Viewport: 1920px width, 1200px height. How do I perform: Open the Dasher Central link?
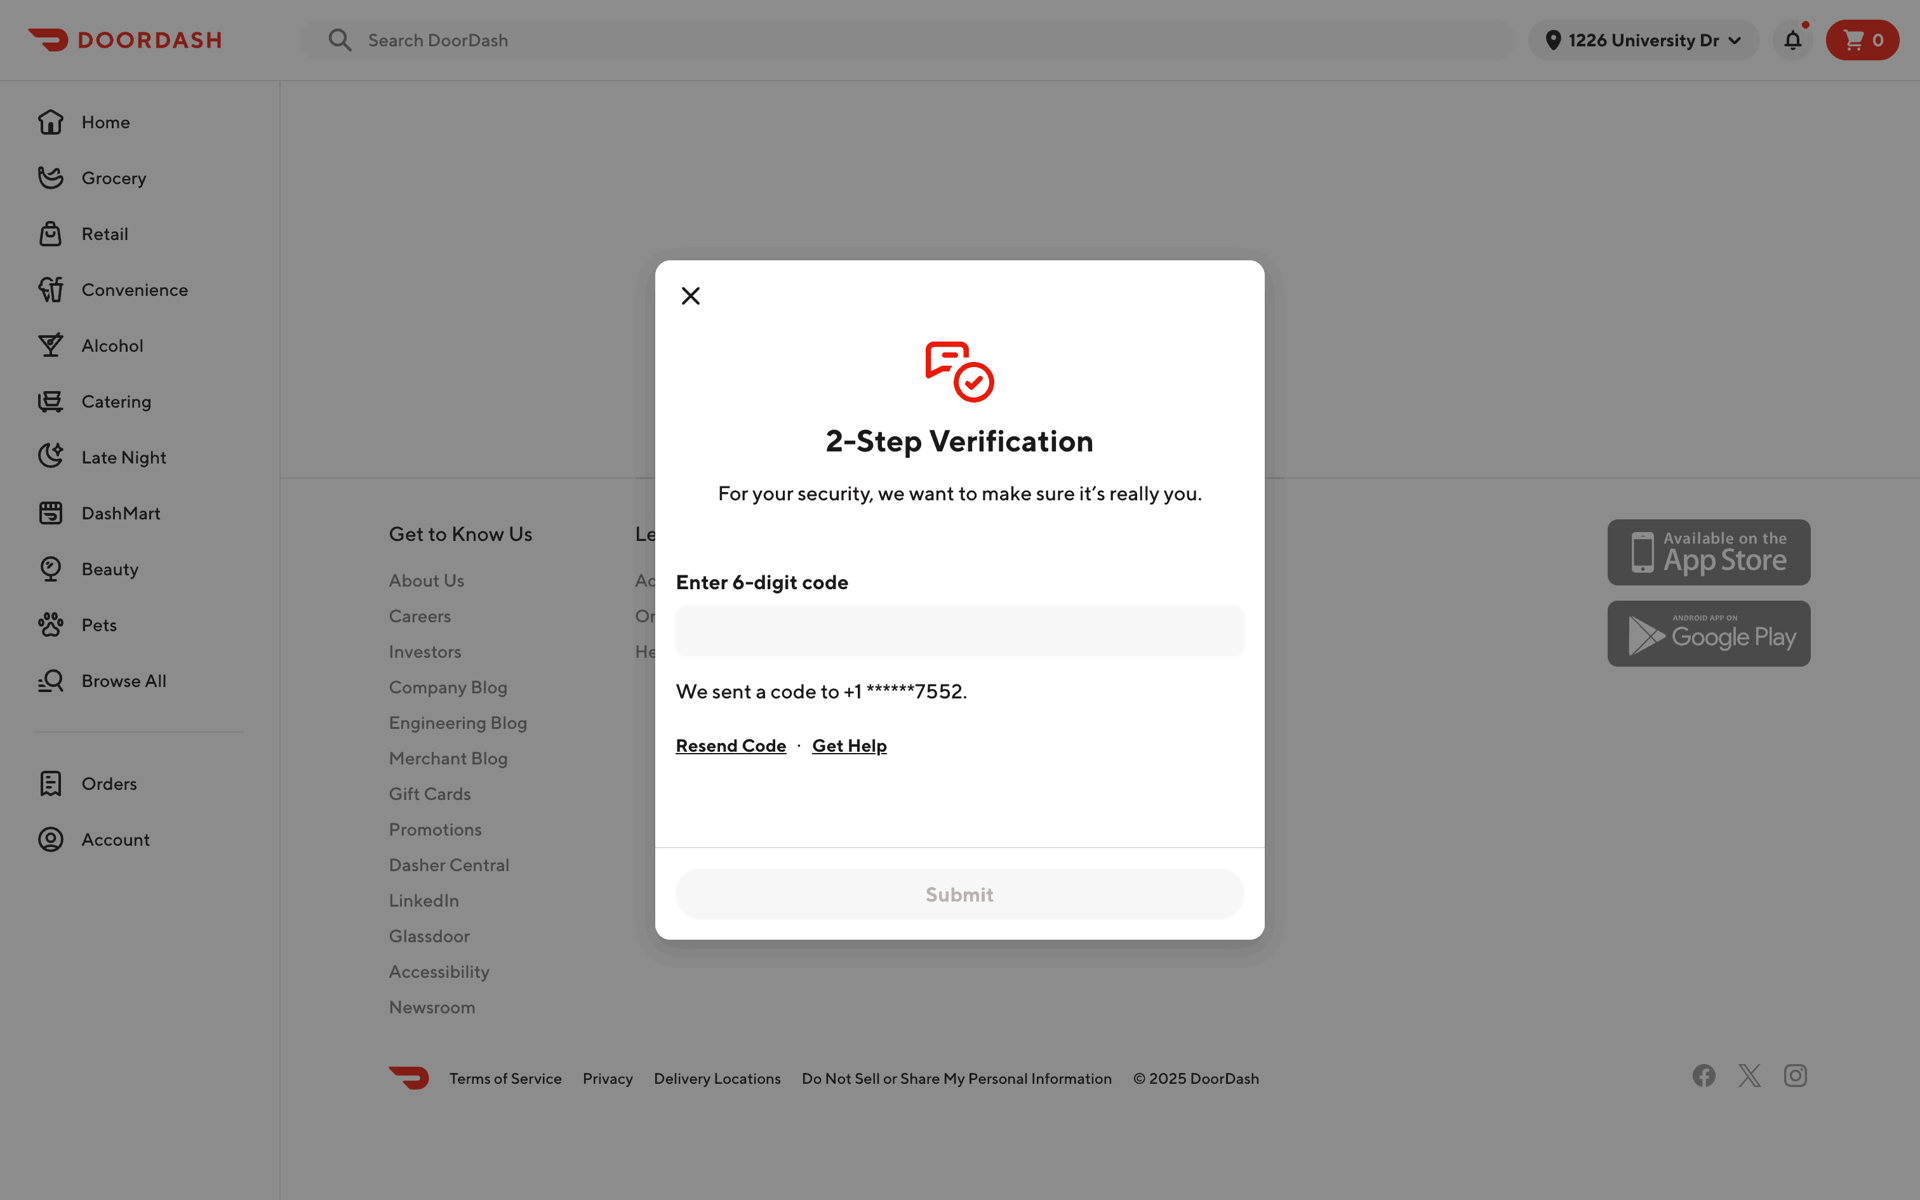pos(449,865)
